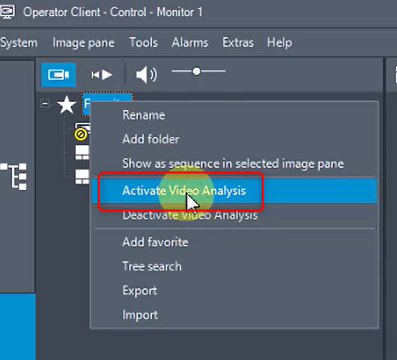Viewport: 397px width, 360px height.
Task: Choose Add favorite option
Action: click(235, 242)
